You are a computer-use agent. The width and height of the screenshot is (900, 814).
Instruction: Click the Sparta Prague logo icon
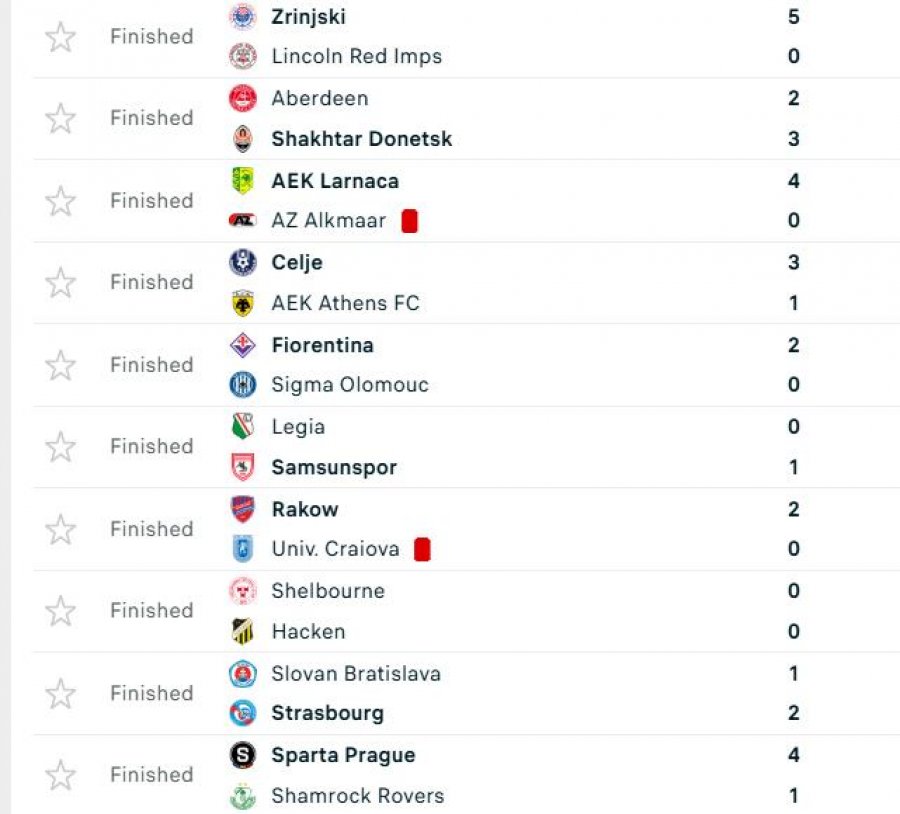tap(242, 756)
